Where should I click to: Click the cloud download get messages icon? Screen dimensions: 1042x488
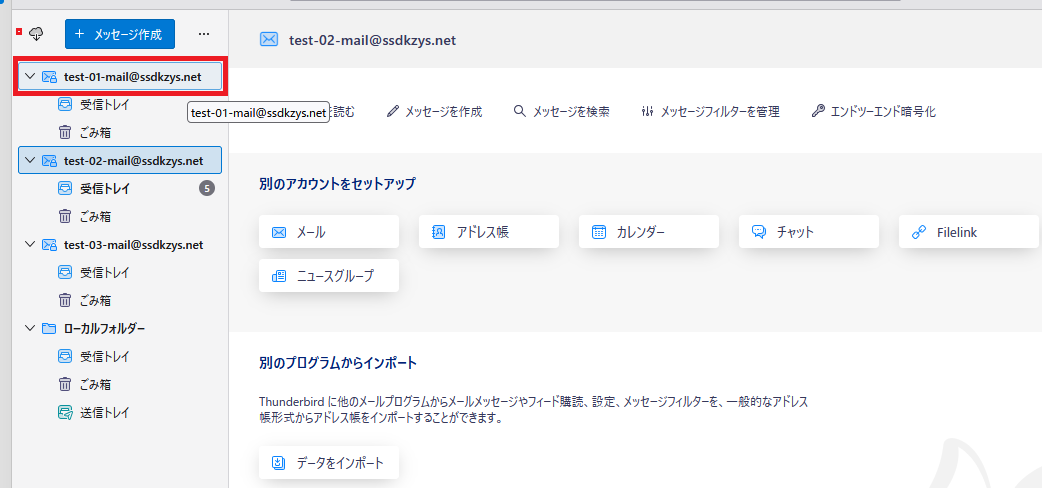[36, 34]
